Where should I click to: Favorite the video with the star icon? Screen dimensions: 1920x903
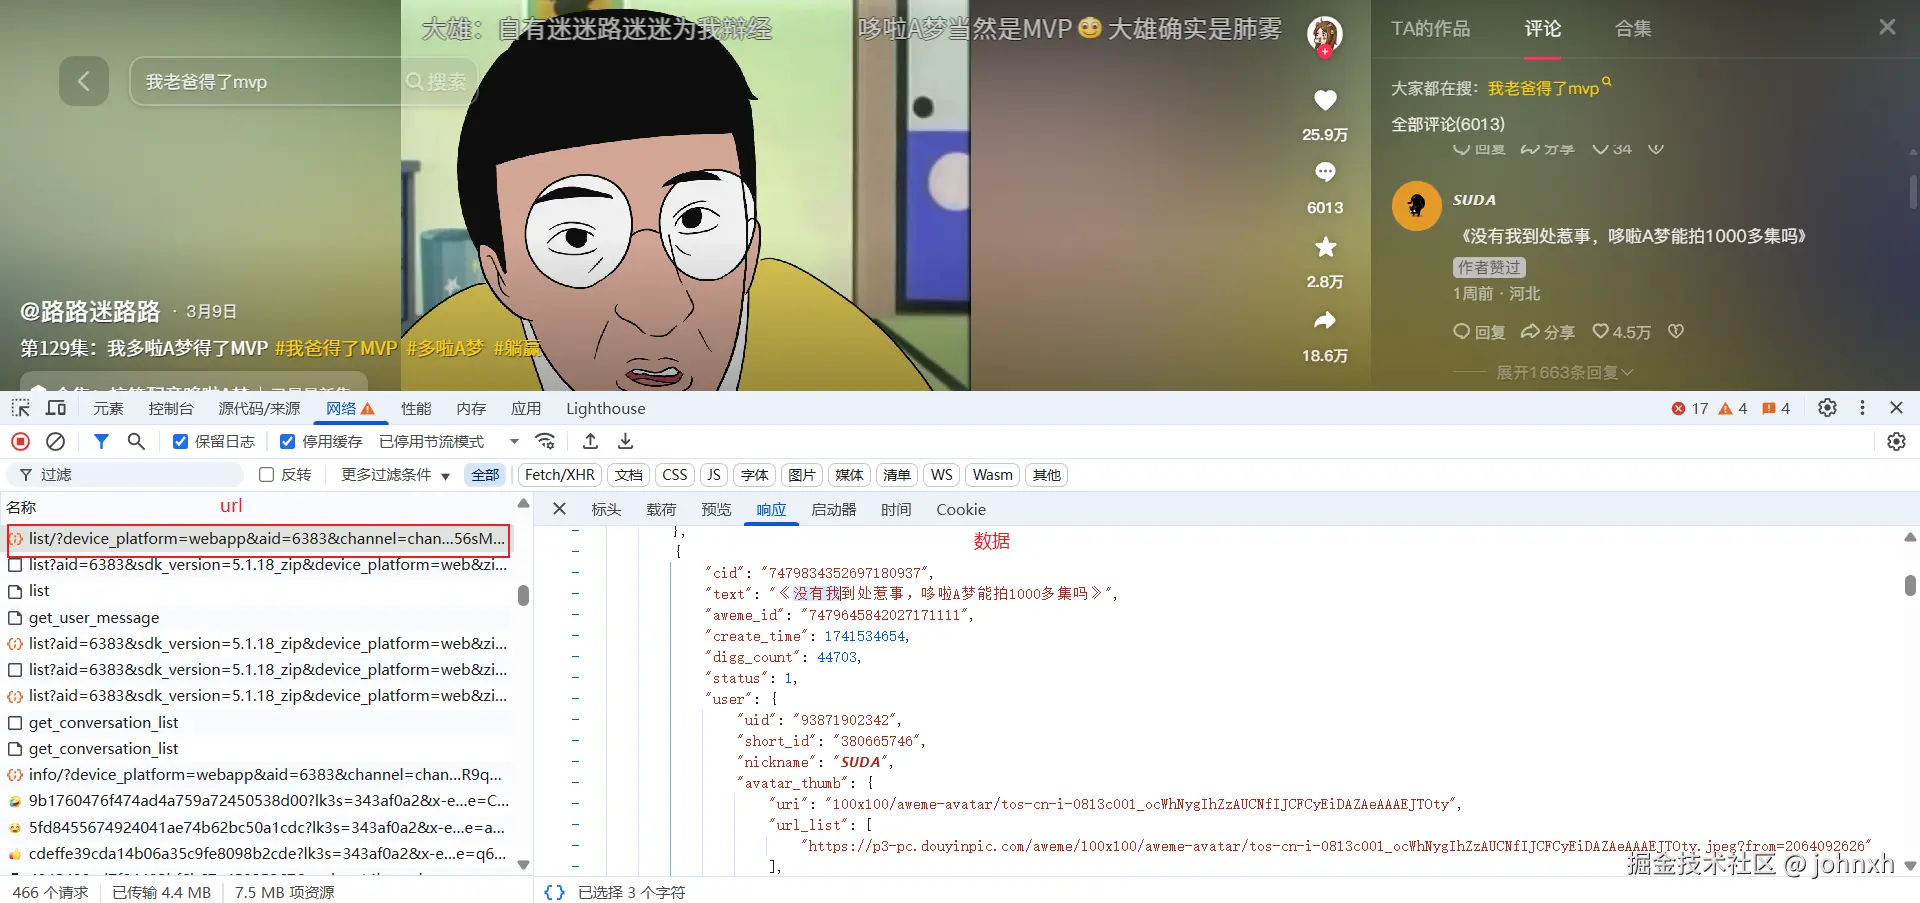1325,247
